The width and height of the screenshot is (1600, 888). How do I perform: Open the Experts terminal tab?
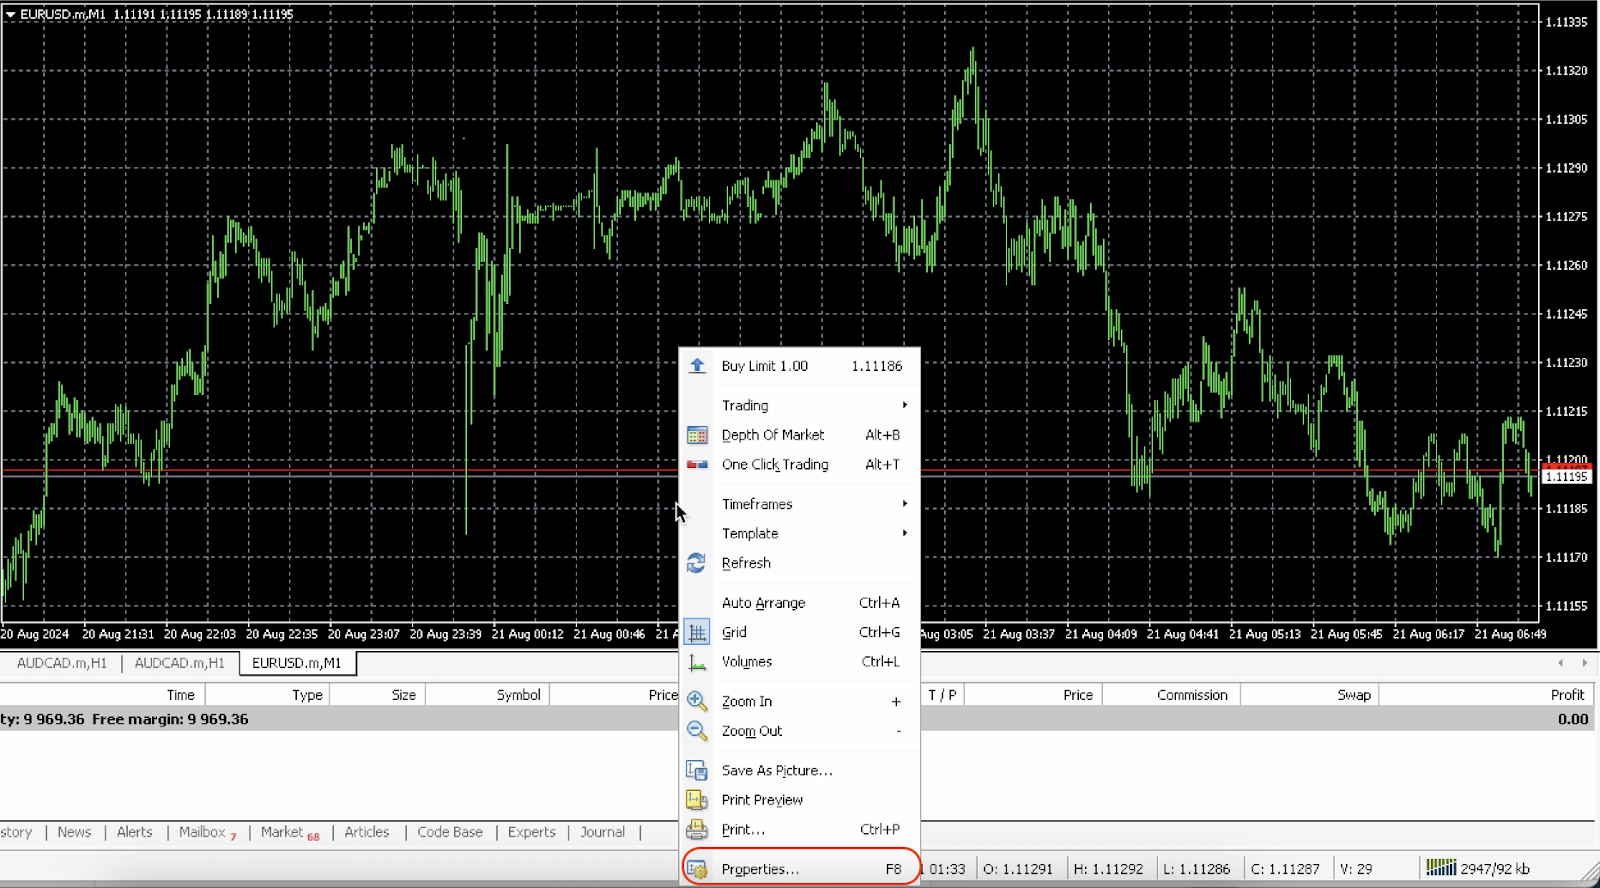[531, 832]
